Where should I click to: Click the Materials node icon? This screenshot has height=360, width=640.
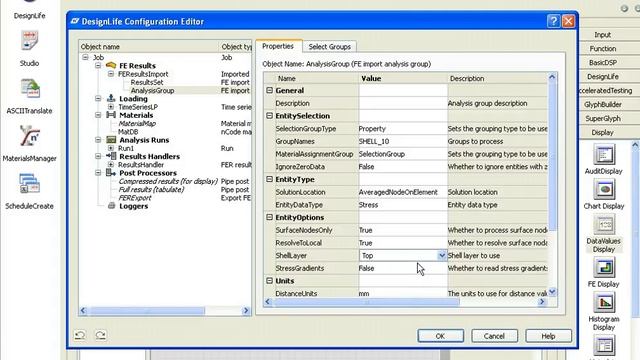pos(111,115)
